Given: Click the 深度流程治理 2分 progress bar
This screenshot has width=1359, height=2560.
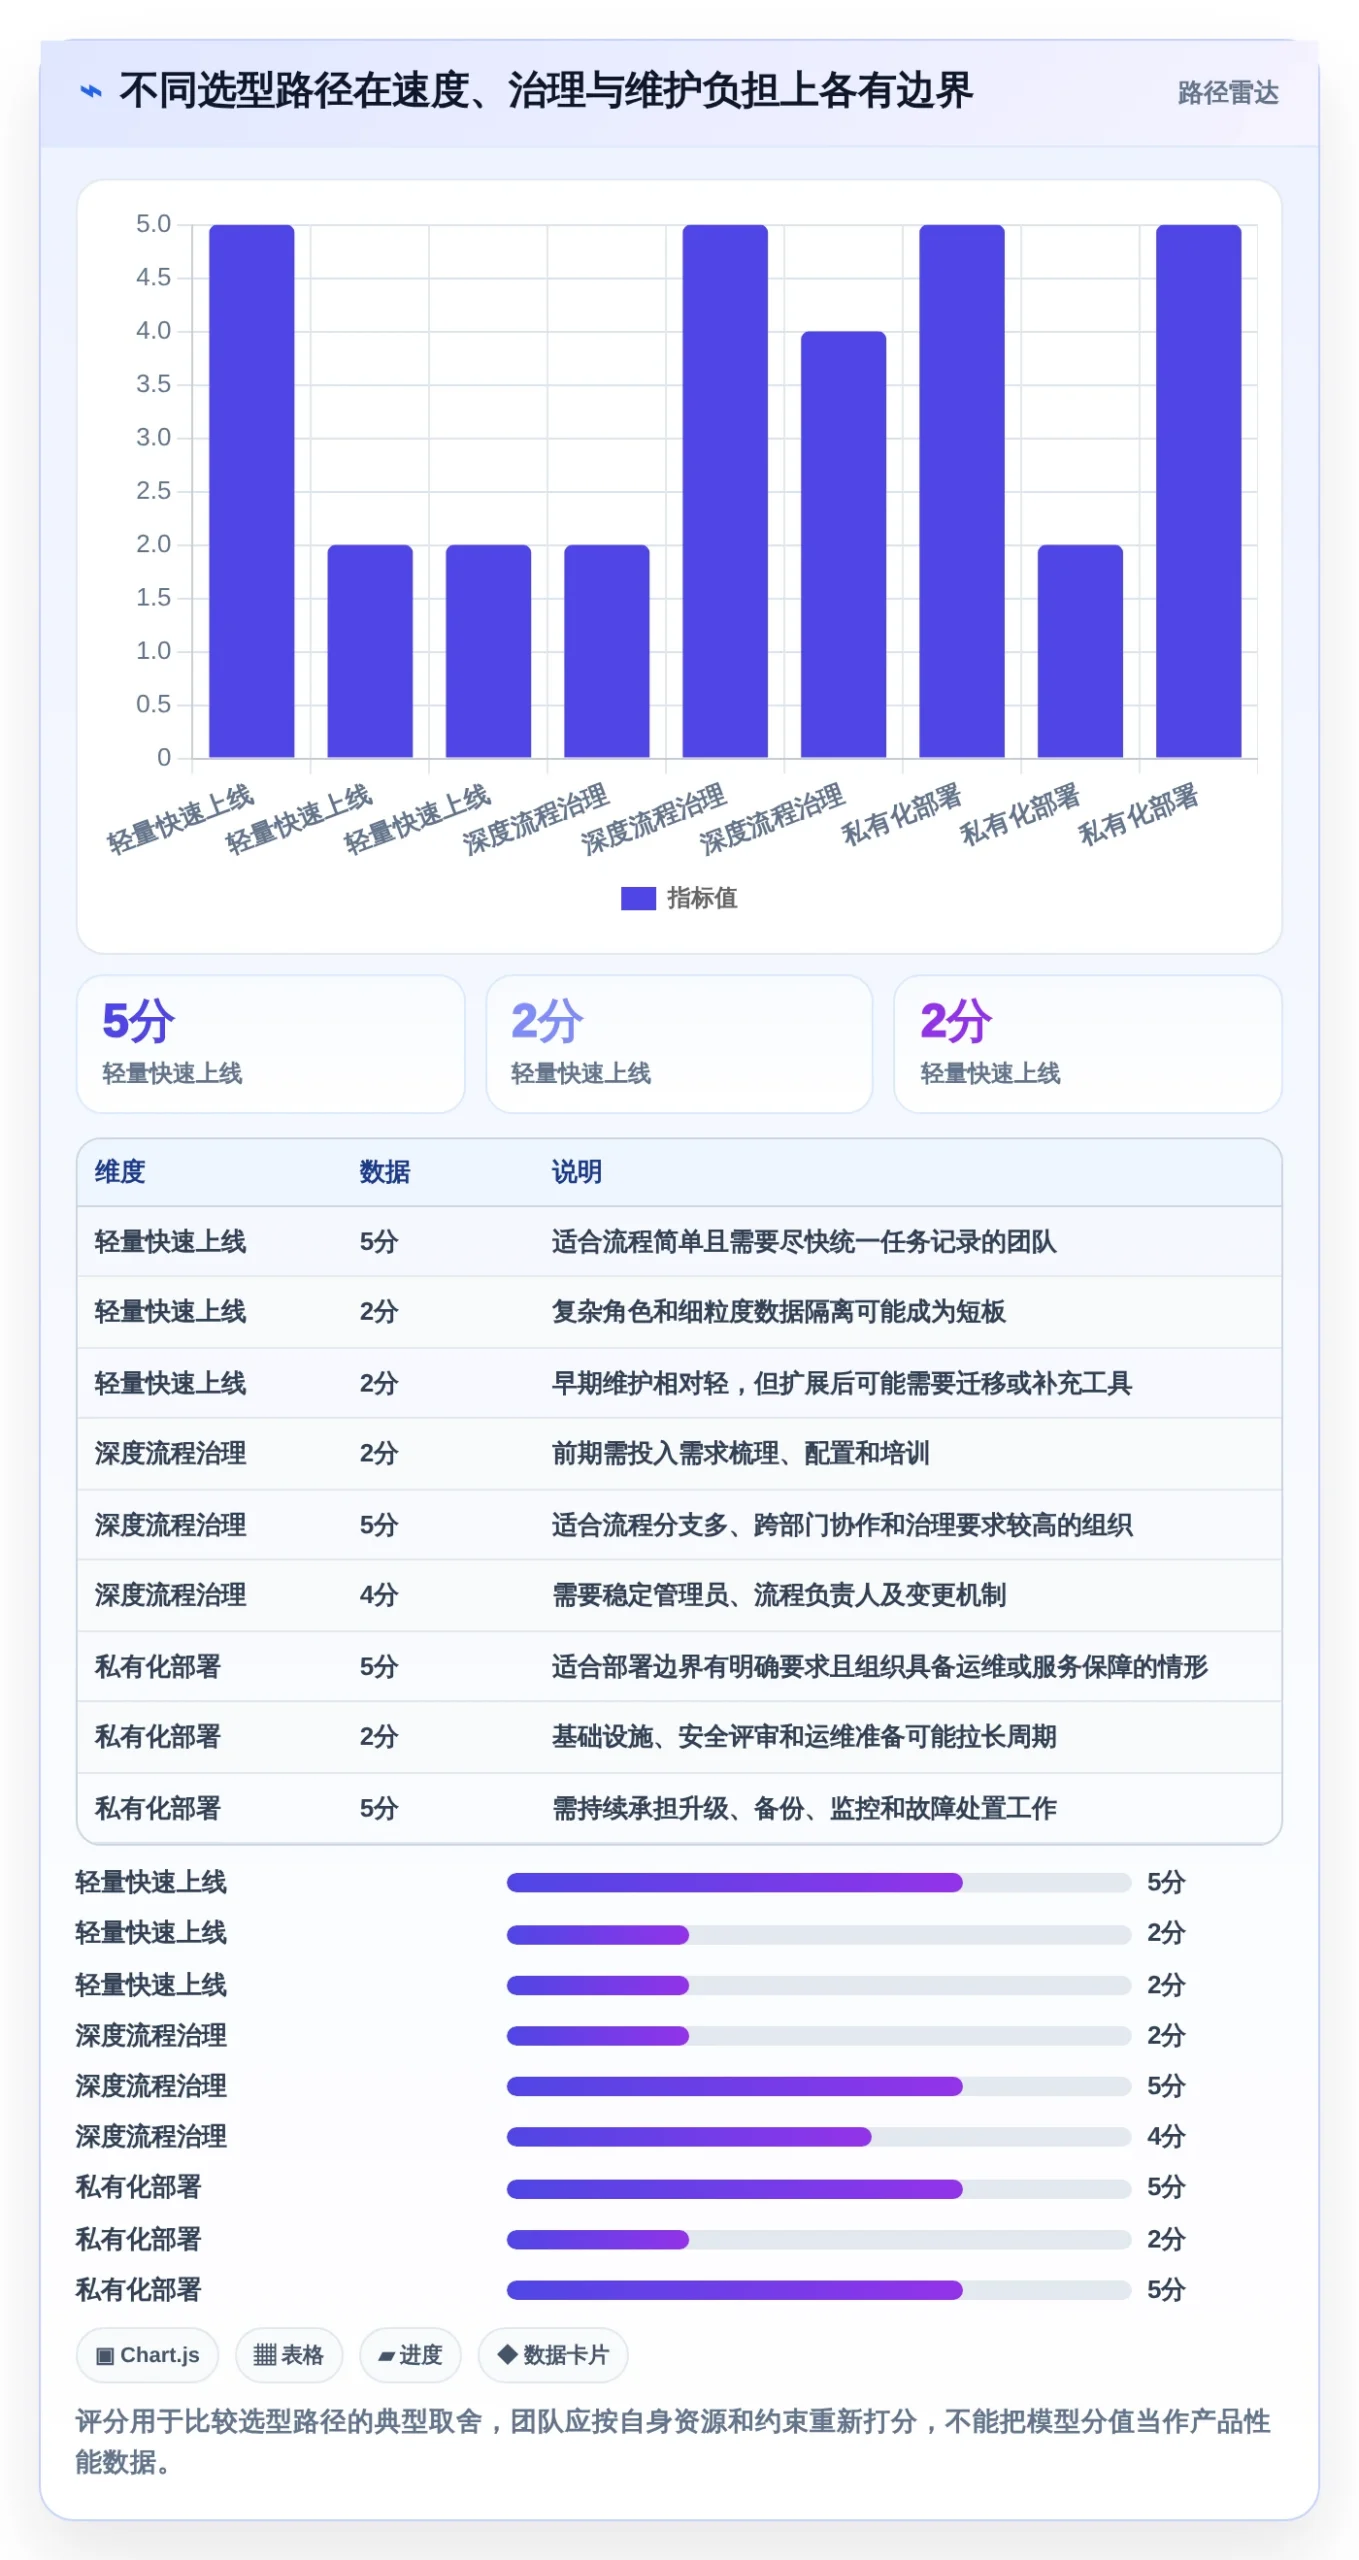Looking at the screenshot, I should coord(818,2035).
